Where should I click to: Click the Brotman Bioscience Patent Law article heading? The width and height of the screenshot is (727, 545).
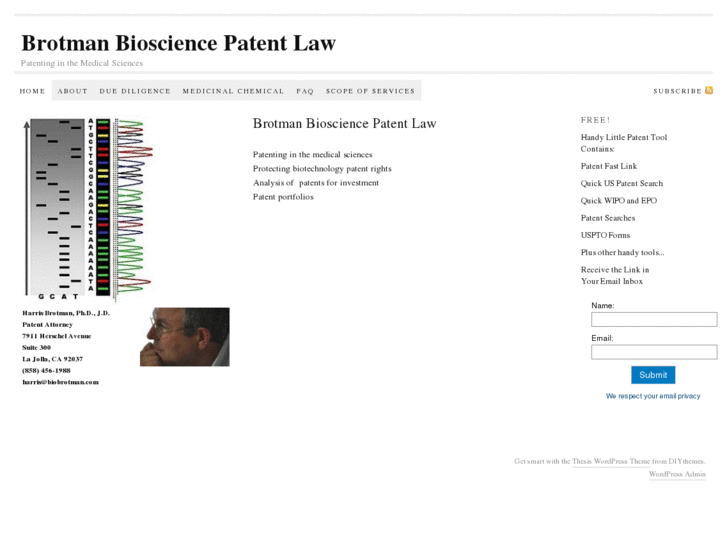coord(344,124)
